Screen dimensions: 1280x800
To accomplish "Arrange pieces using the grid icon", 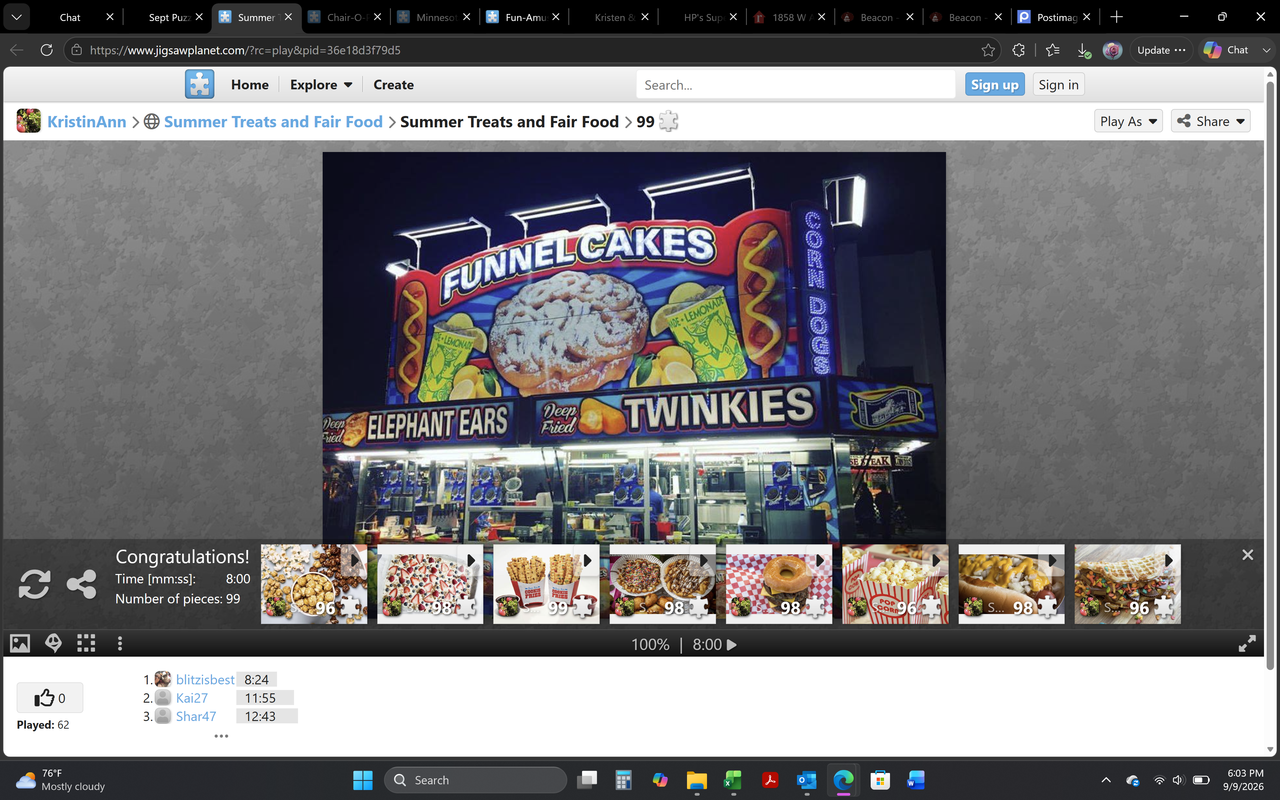I will click(x=87, y=644).
